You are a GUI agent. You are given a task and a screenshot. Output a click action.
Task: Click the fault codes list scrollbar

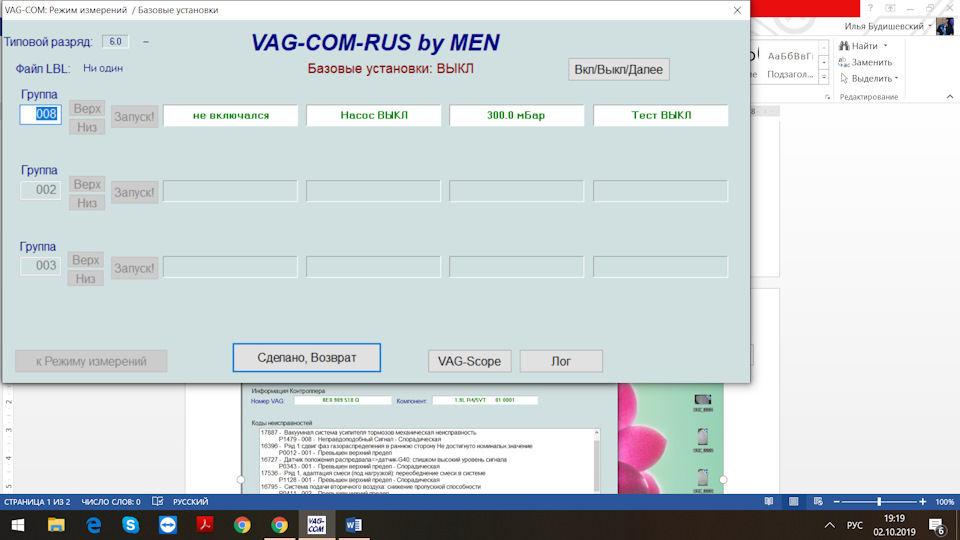(x=596, y=461)
